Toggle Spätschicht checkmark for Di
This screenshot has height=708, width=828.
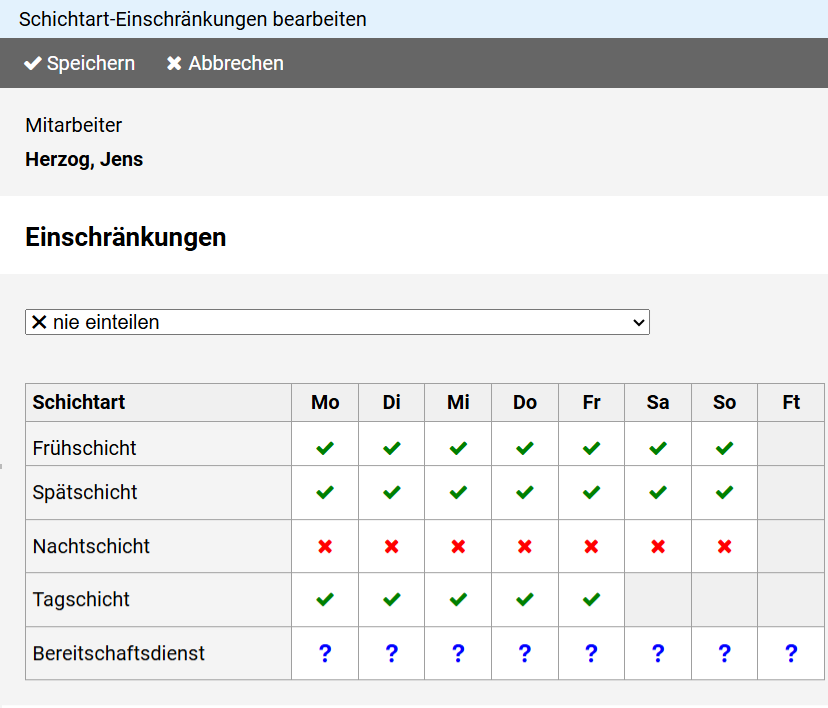pos(391,492)
